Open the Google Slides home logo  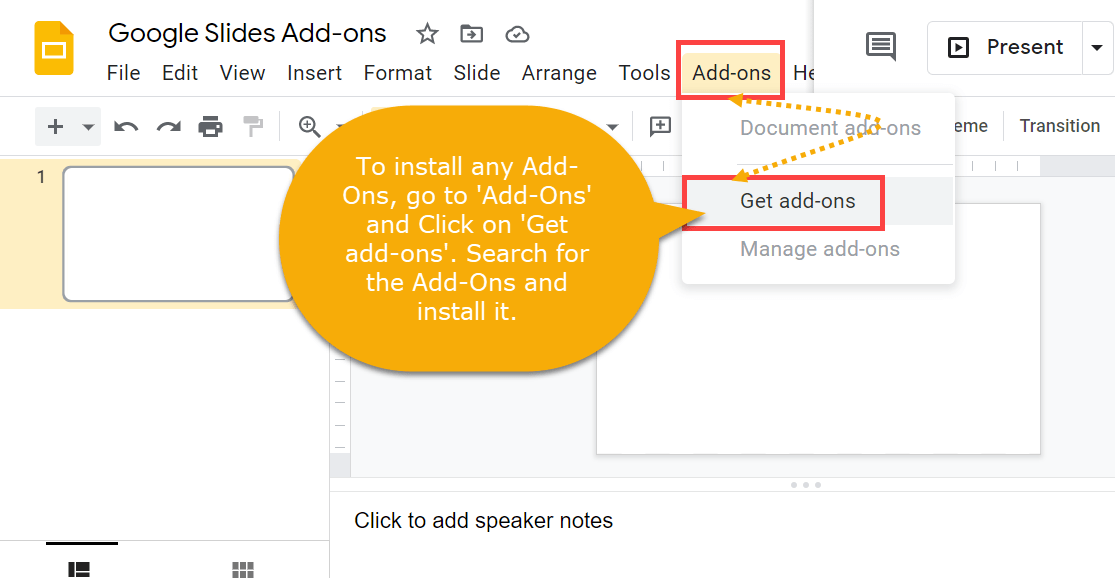pos(54,48)
